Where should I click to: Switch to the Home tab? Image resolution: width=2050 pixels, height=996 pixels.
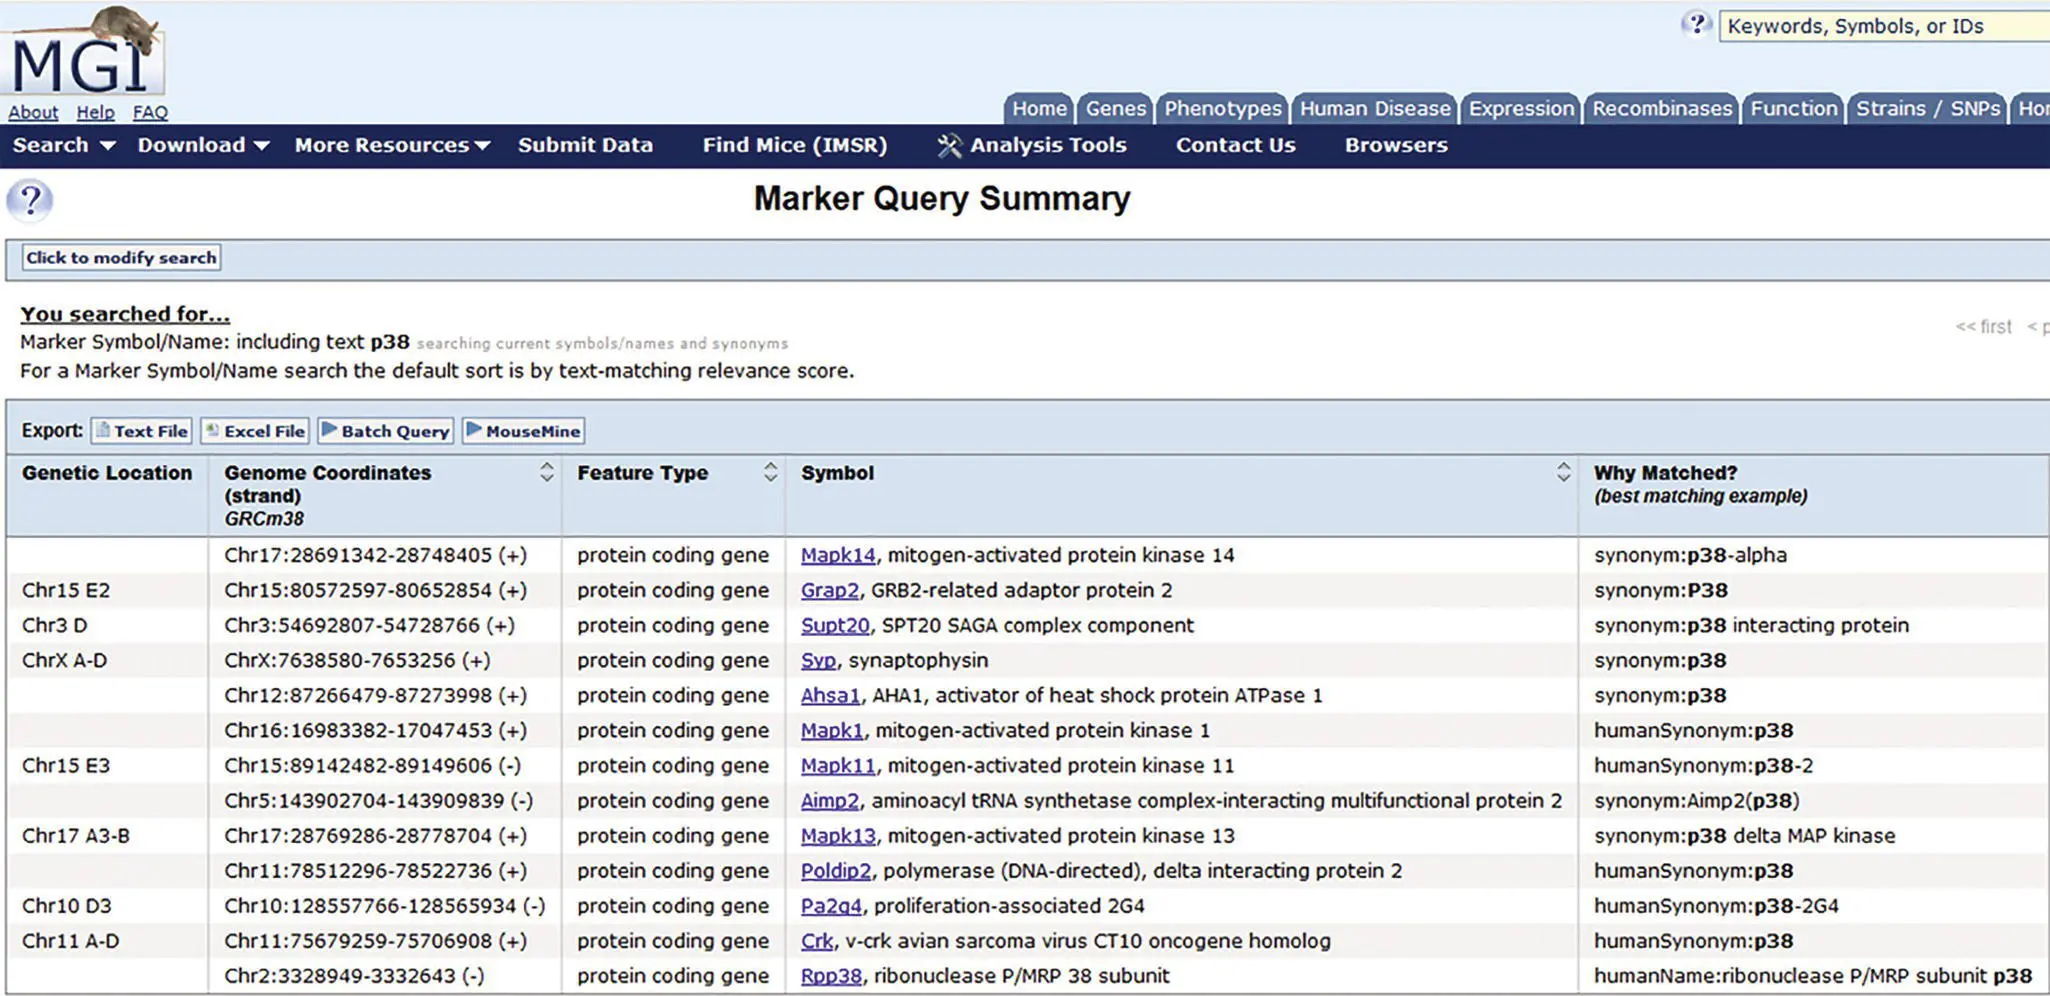point(1039,108)
